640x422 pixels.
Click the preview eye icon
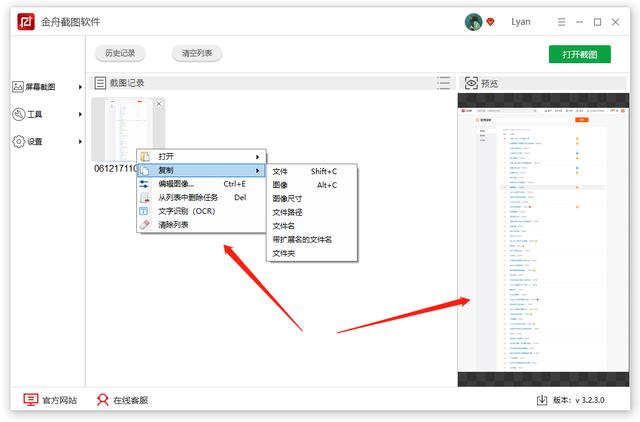471,83
